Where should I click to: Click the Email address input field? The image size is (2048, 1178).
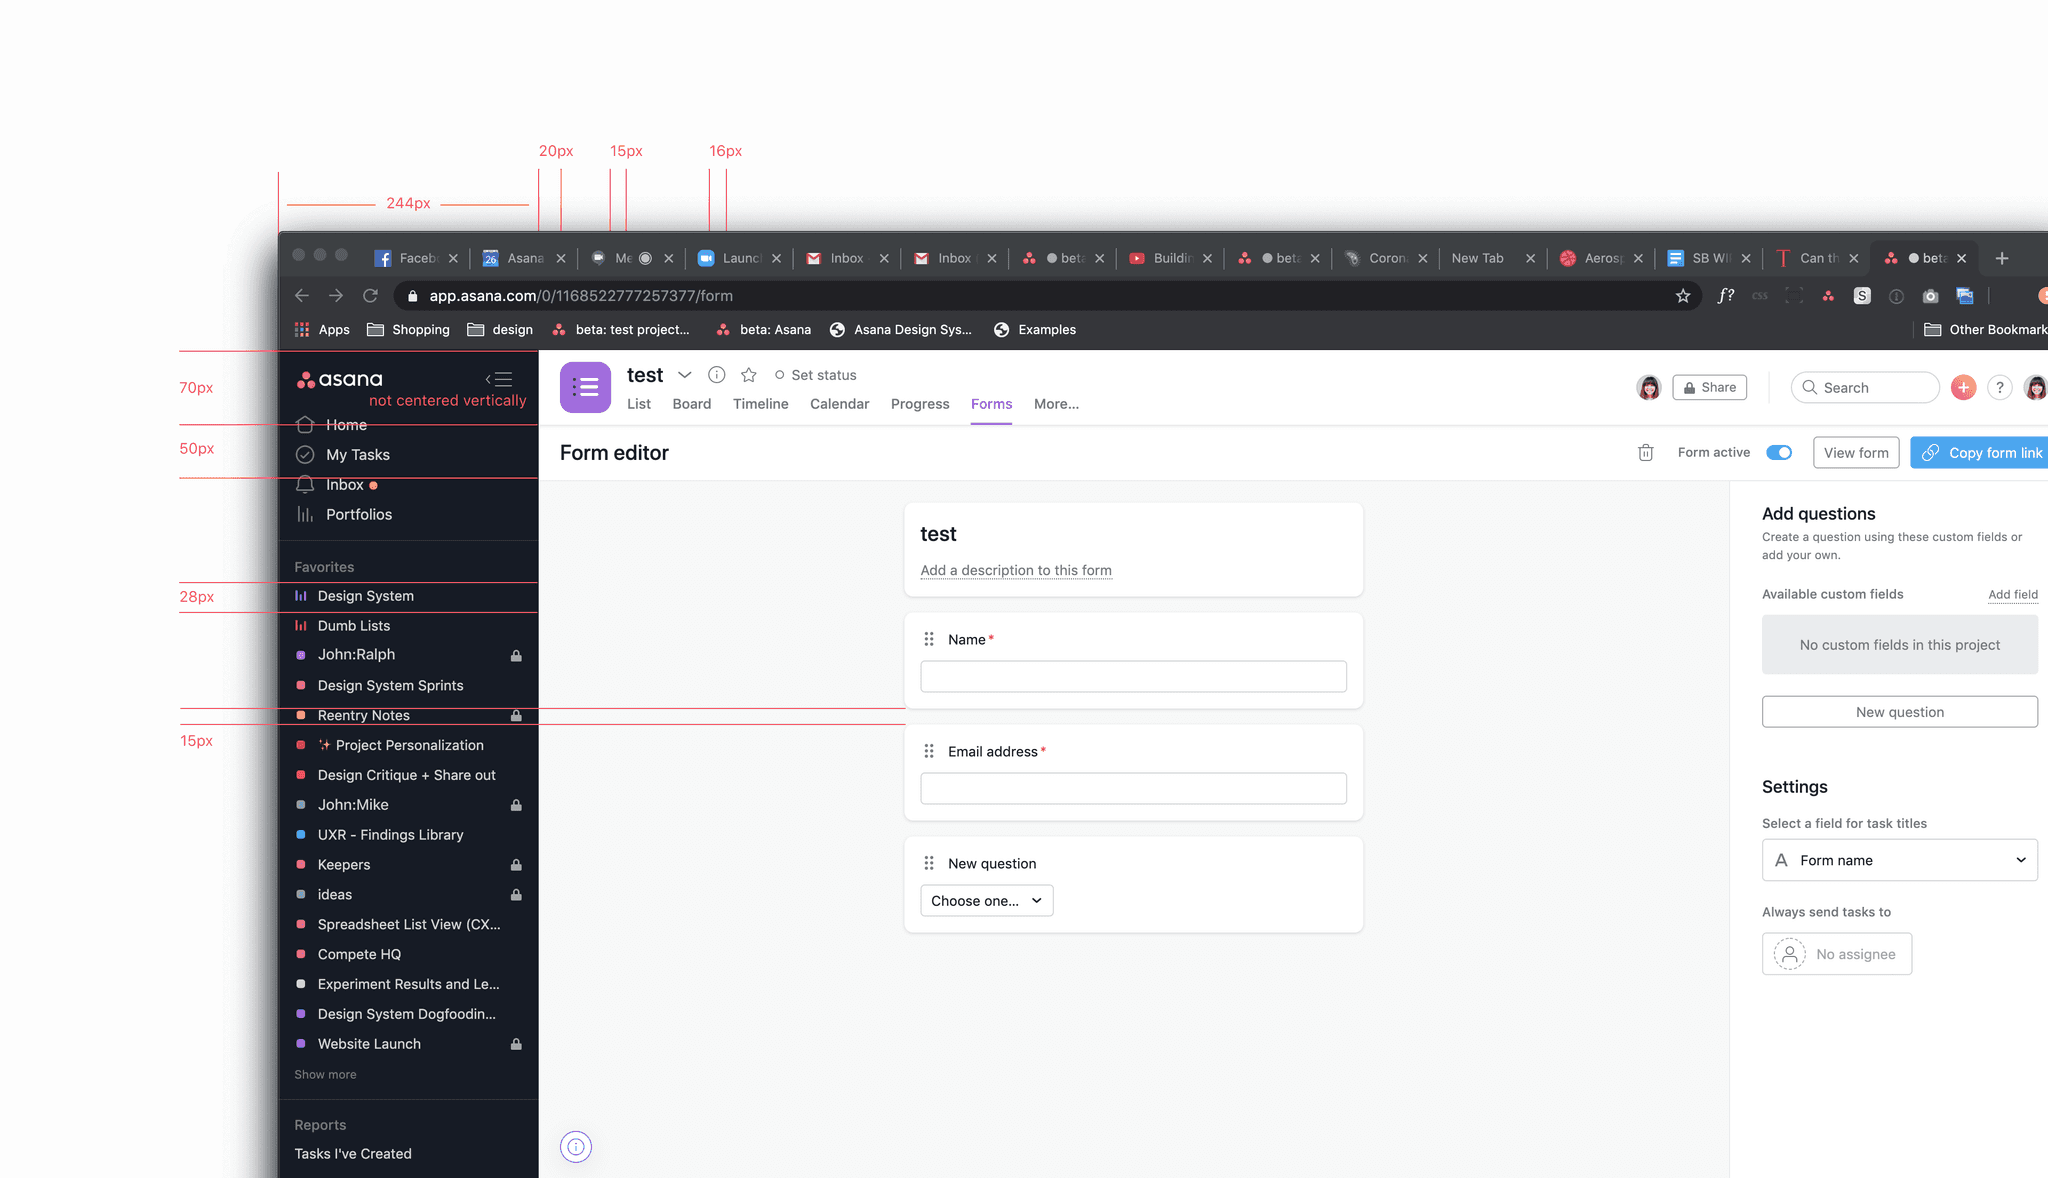pos(1133,789)
